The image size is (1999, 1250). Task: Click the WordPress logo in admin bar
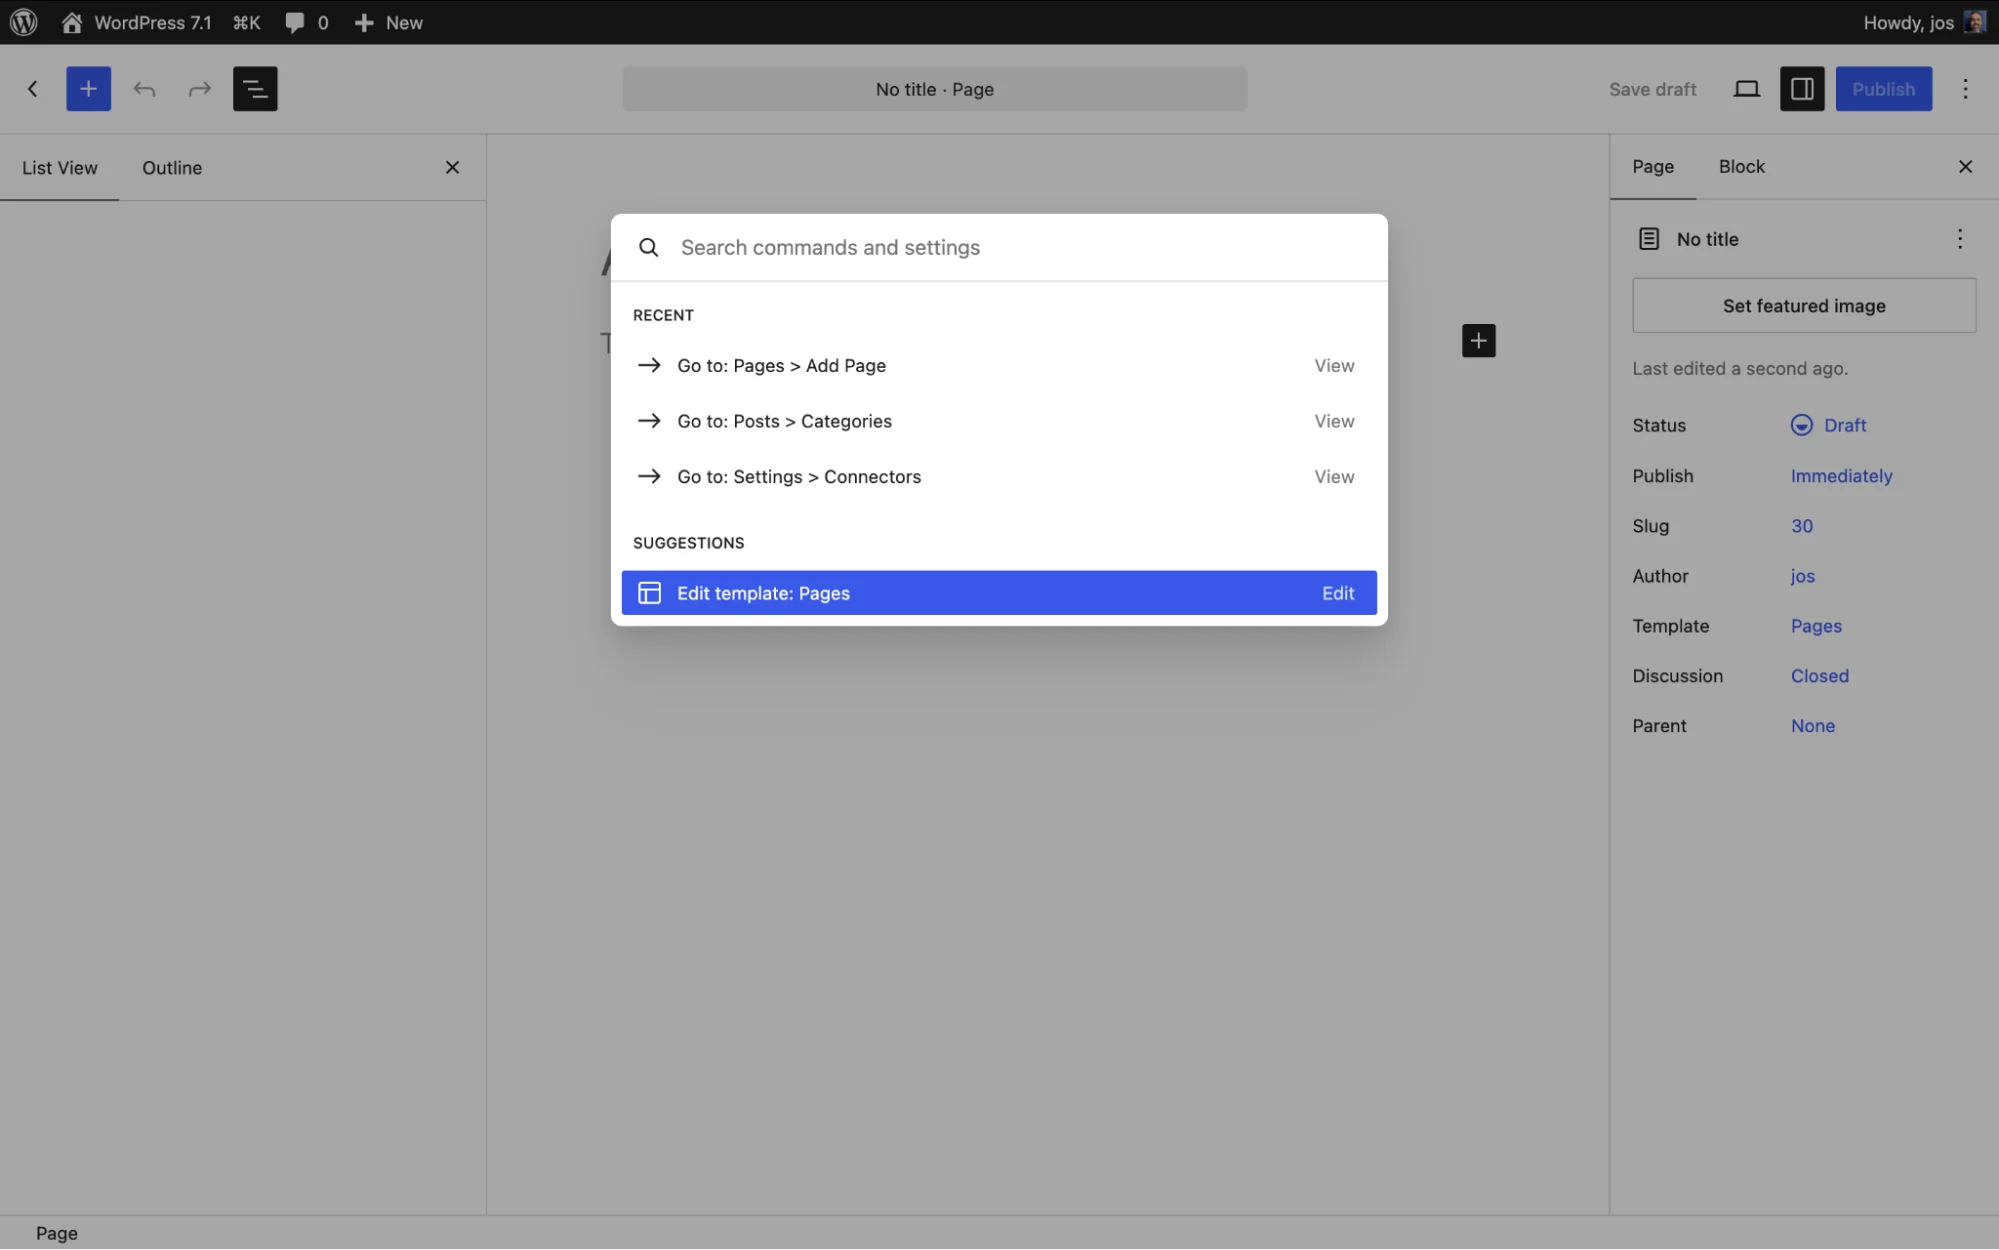23,22
